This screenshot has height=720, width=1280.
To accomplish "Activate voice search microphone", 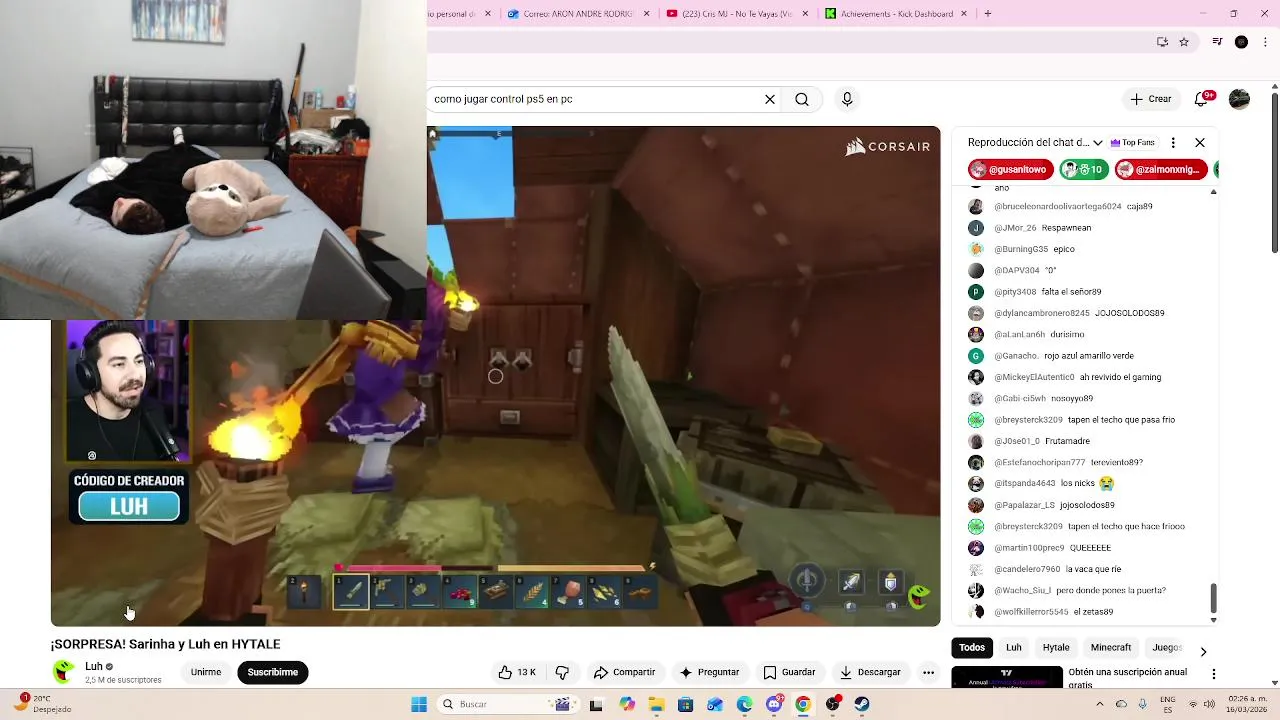I will (847, 99).
